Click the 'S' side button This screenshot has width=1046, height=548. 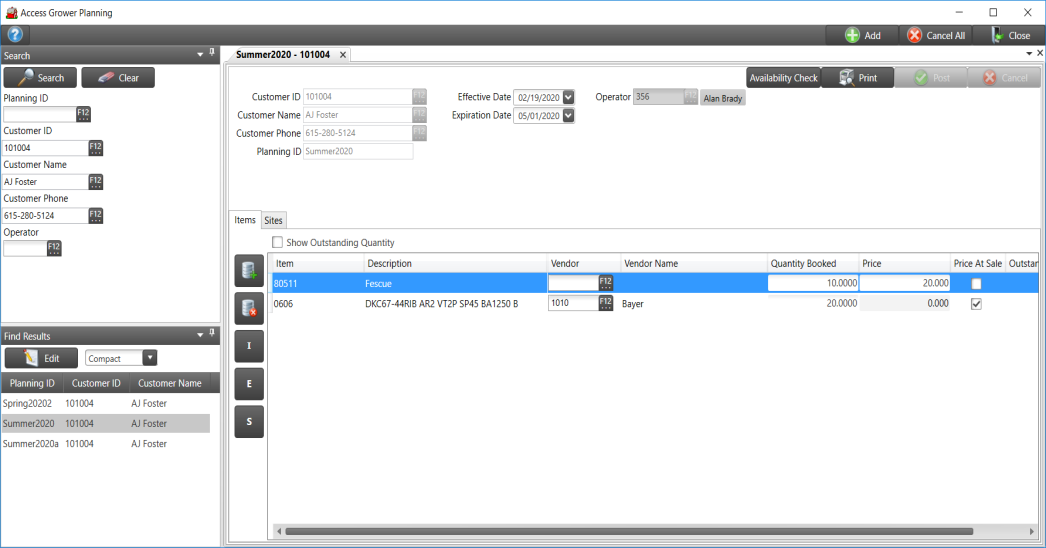click(x=249, y=422)
